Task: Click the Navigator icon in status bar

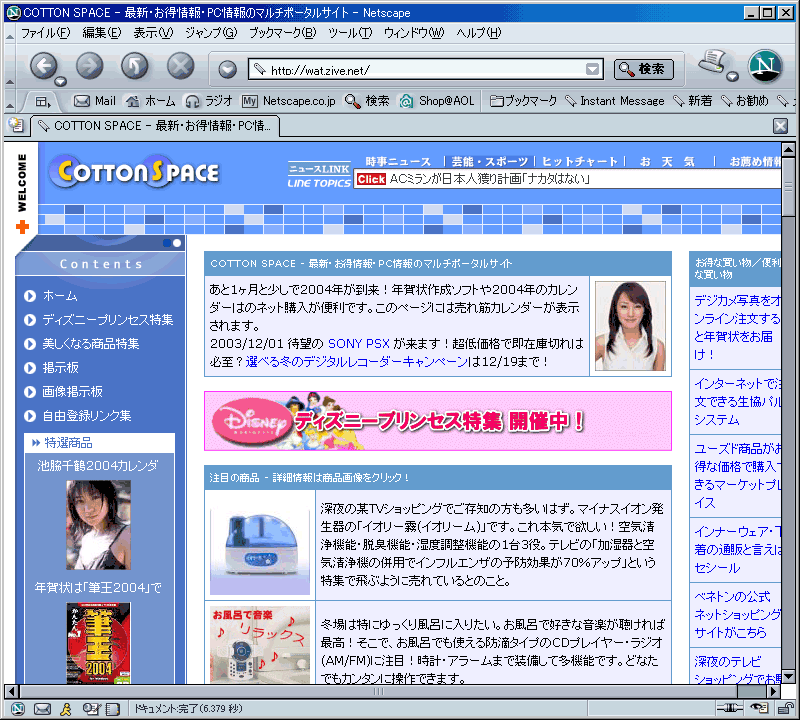Action: (18, 709)
